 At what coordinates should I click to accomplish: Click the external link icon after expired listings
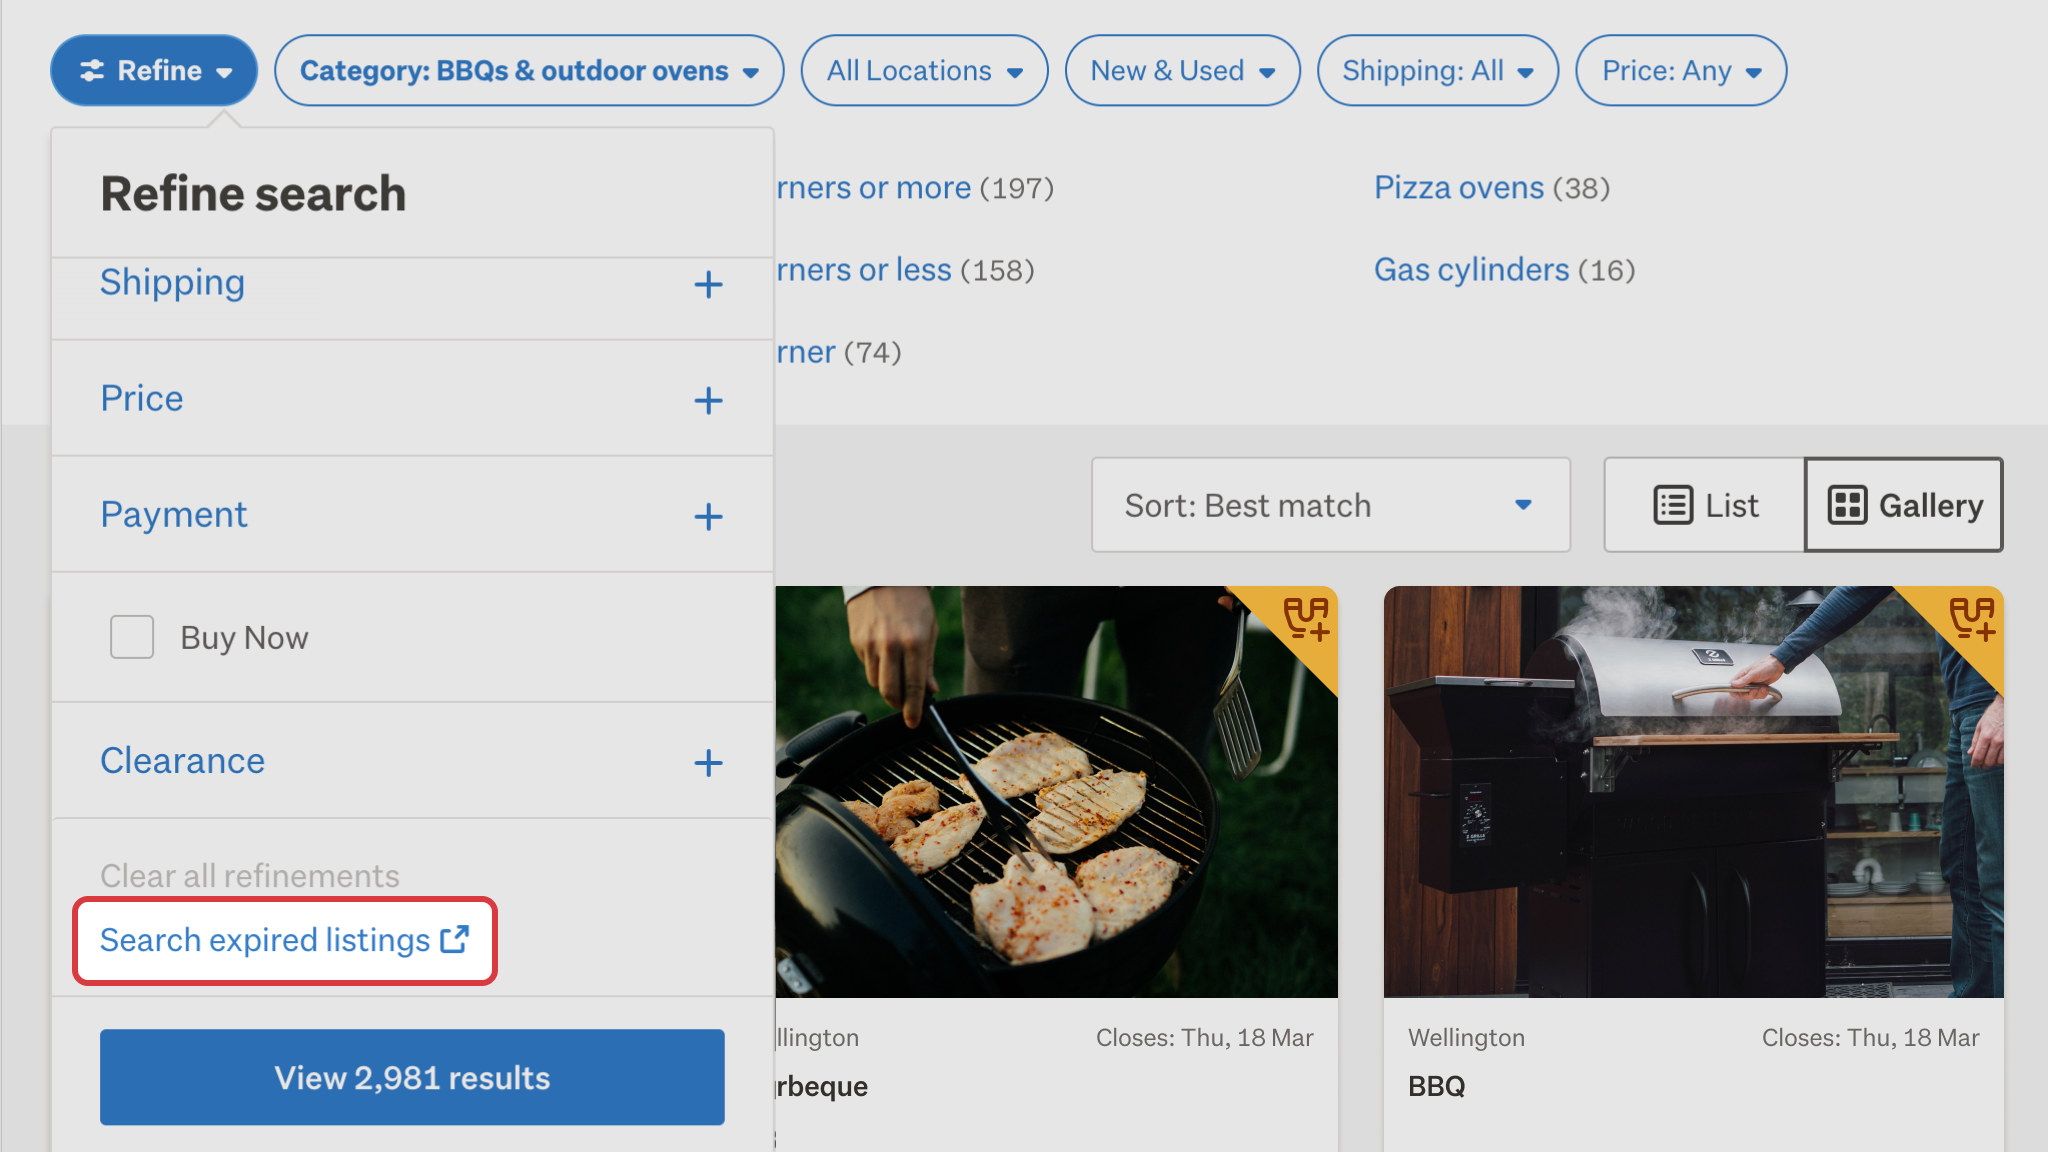click(455, 939)
